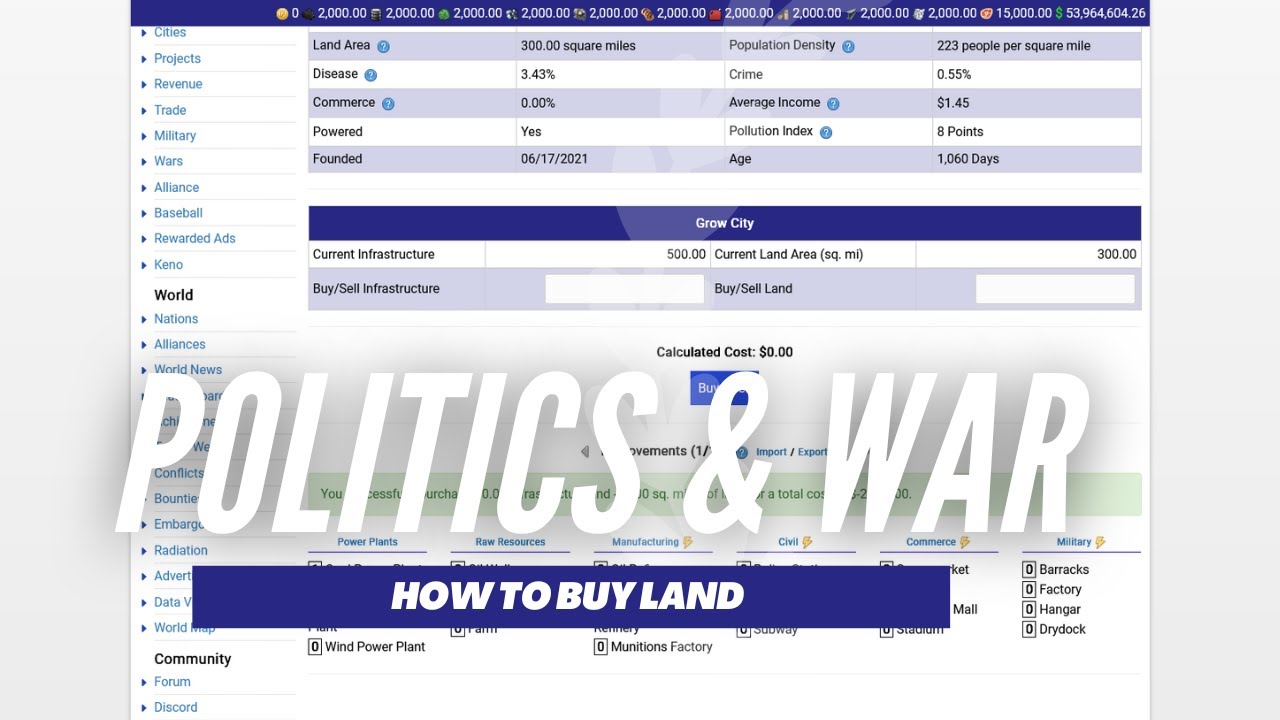The image size is (1280, 720).
Task: Click the food steak resource icon
Action: pyautogui.click(x=986, y=13)
